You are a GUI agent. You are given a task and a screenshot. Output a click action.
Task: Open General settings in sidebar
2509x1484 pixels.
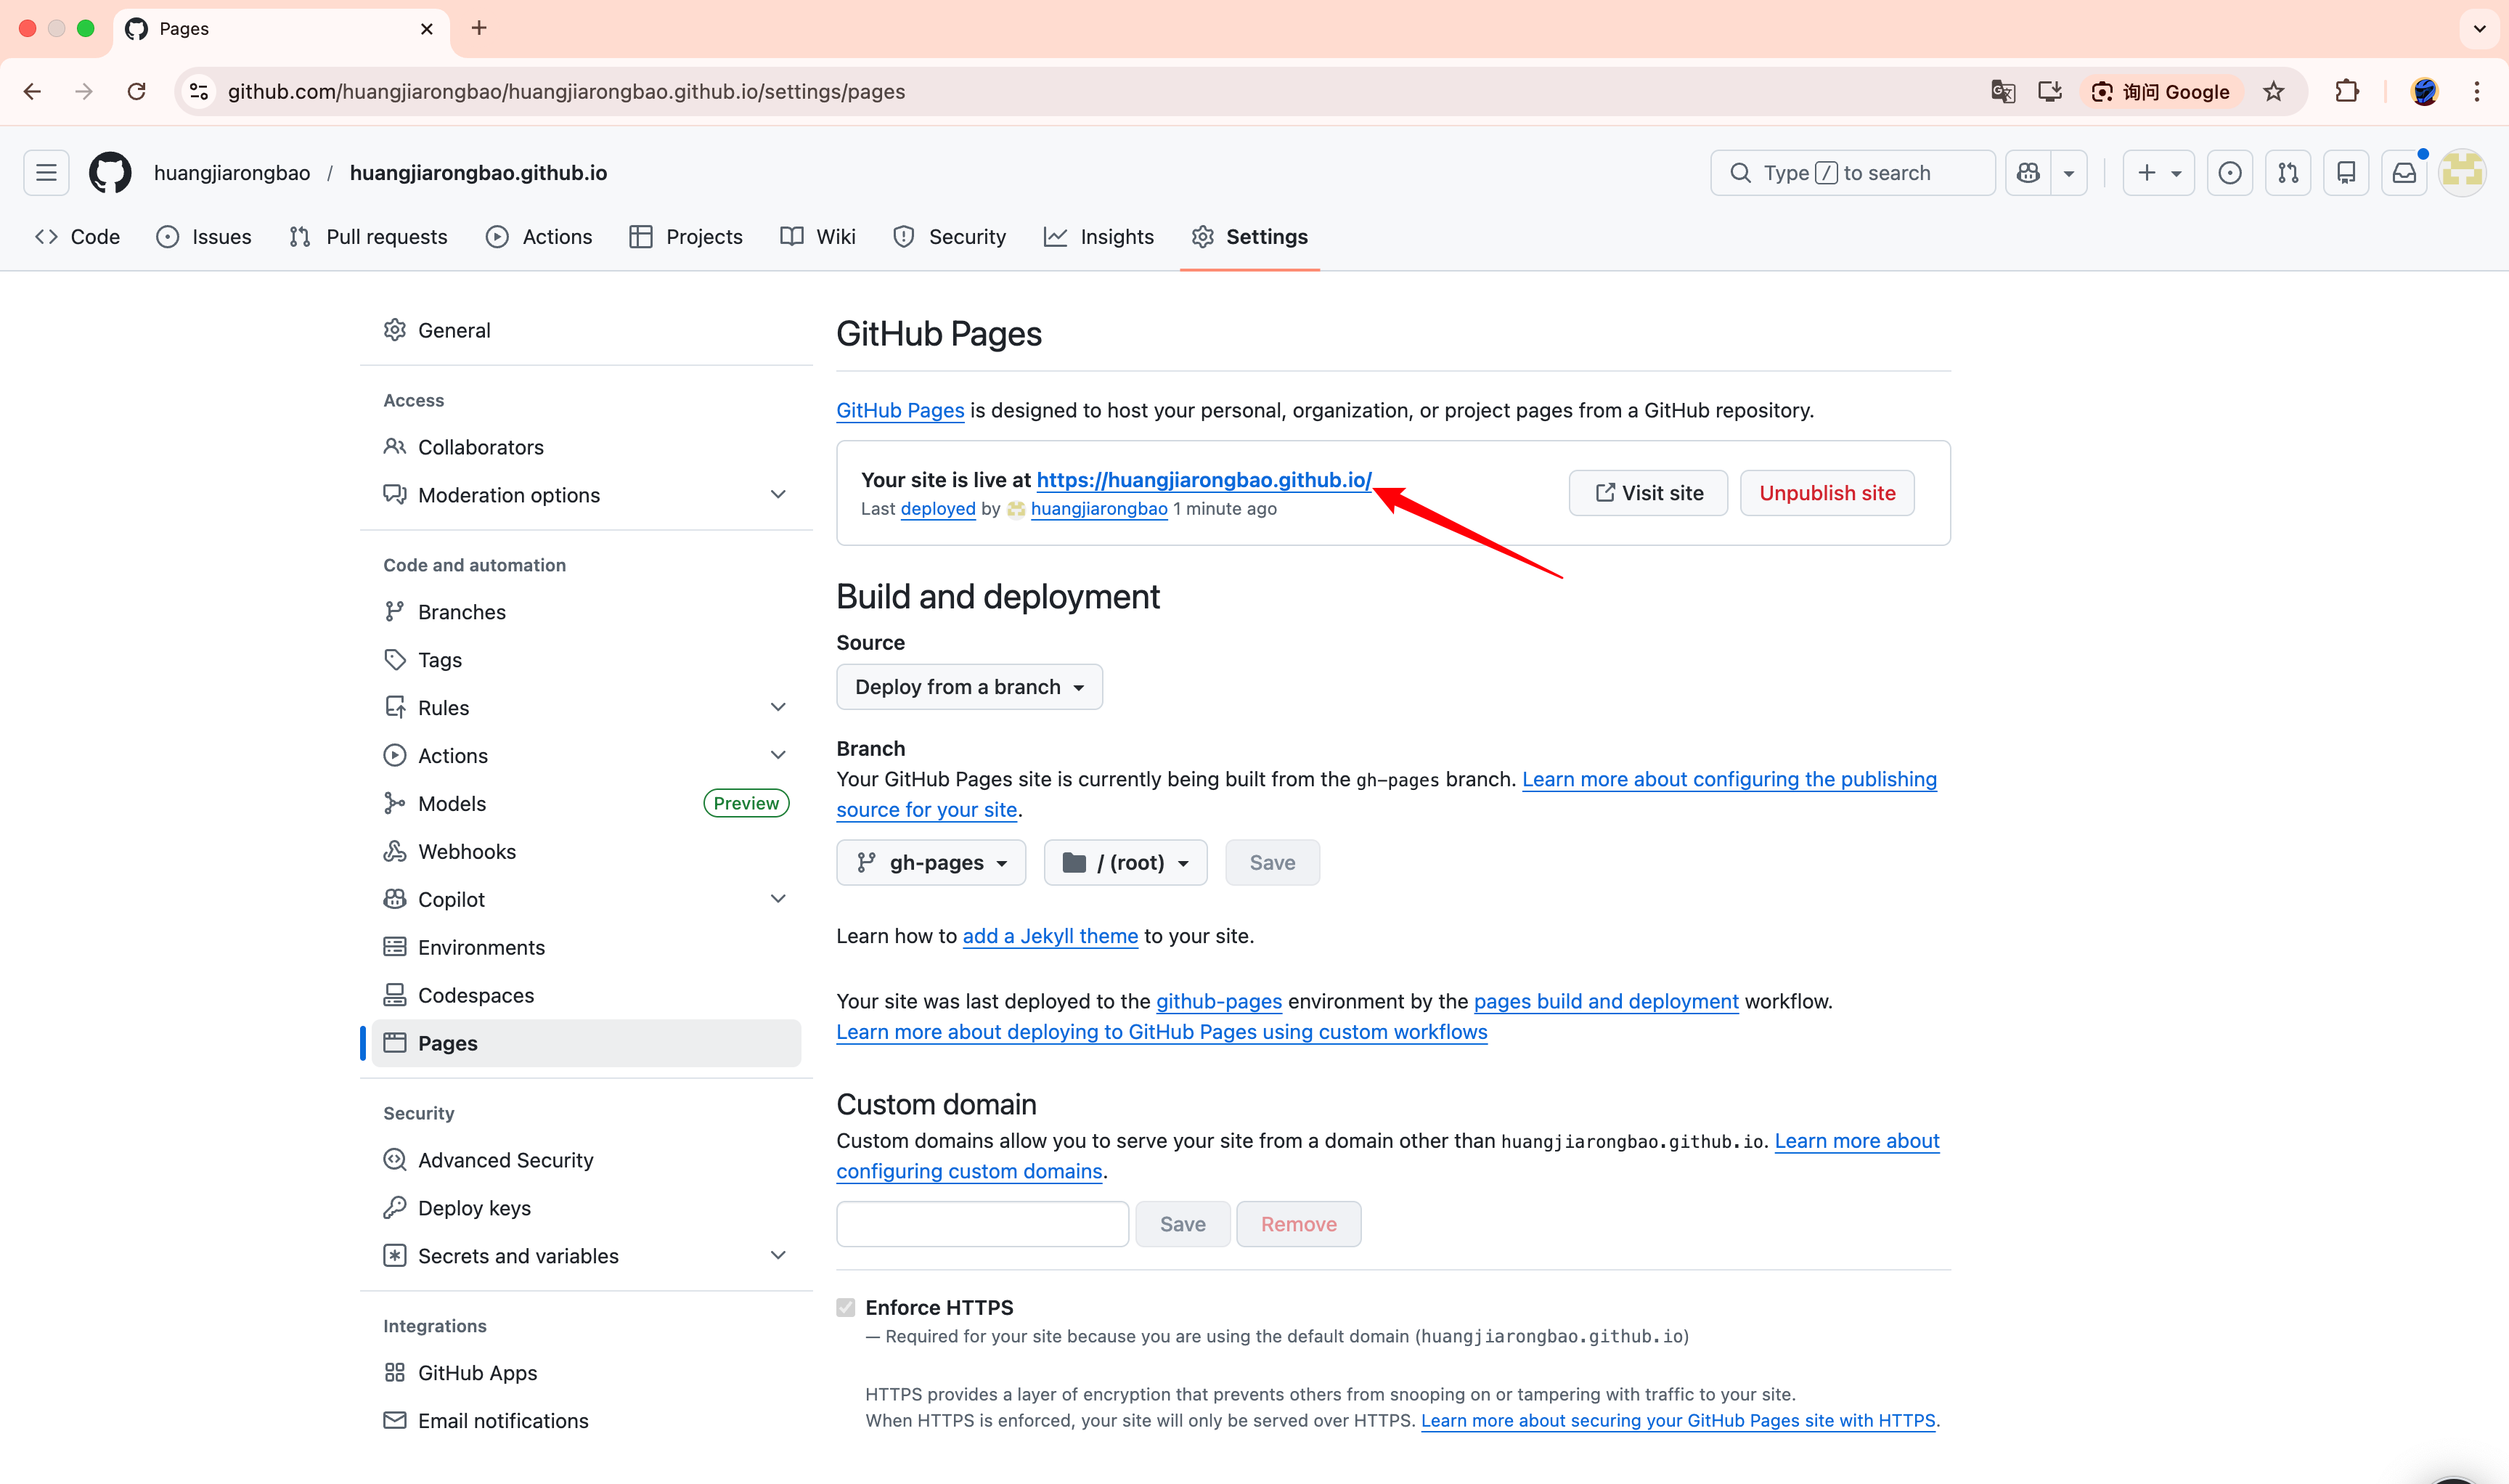[x=586, y=330]
